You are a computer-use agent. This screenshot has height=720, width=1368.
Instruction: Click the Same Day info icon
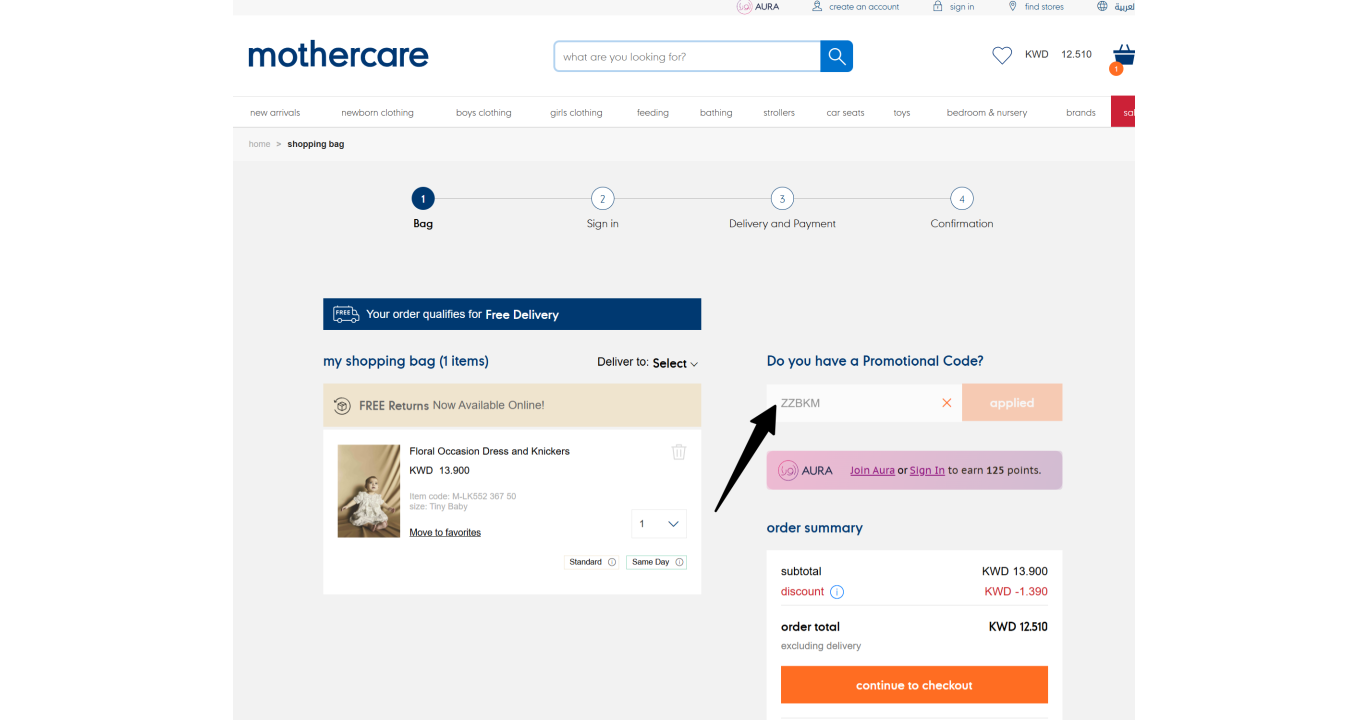click(x=680, y=562)
